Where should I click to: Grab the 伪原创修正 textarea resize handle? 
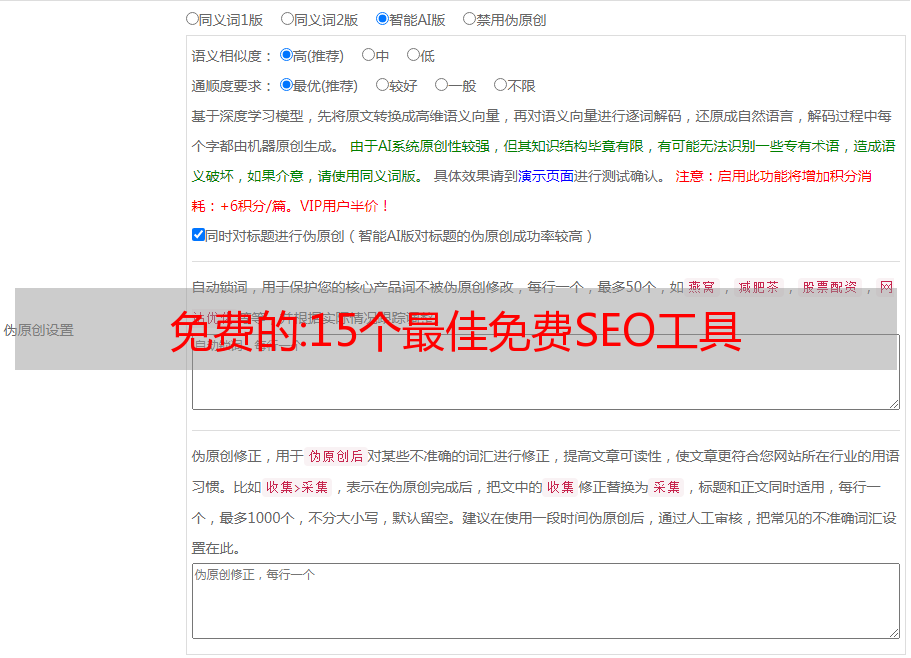894,633
